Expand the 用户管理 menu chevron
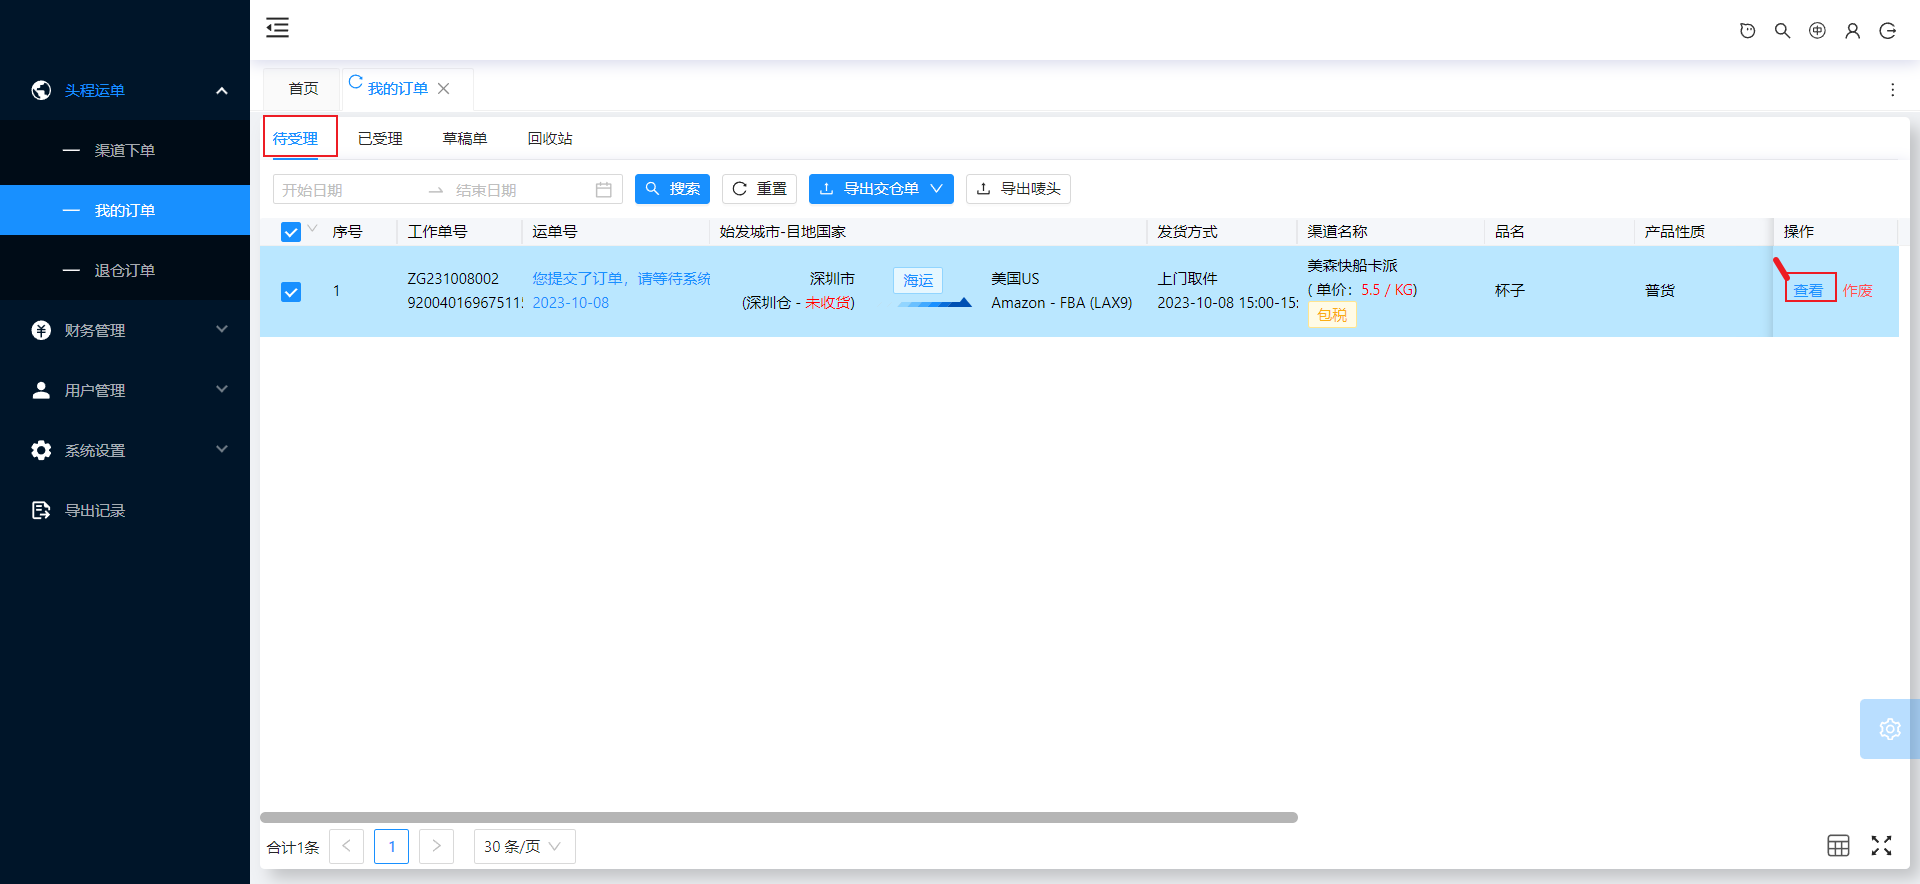 [x=222, y=389]
